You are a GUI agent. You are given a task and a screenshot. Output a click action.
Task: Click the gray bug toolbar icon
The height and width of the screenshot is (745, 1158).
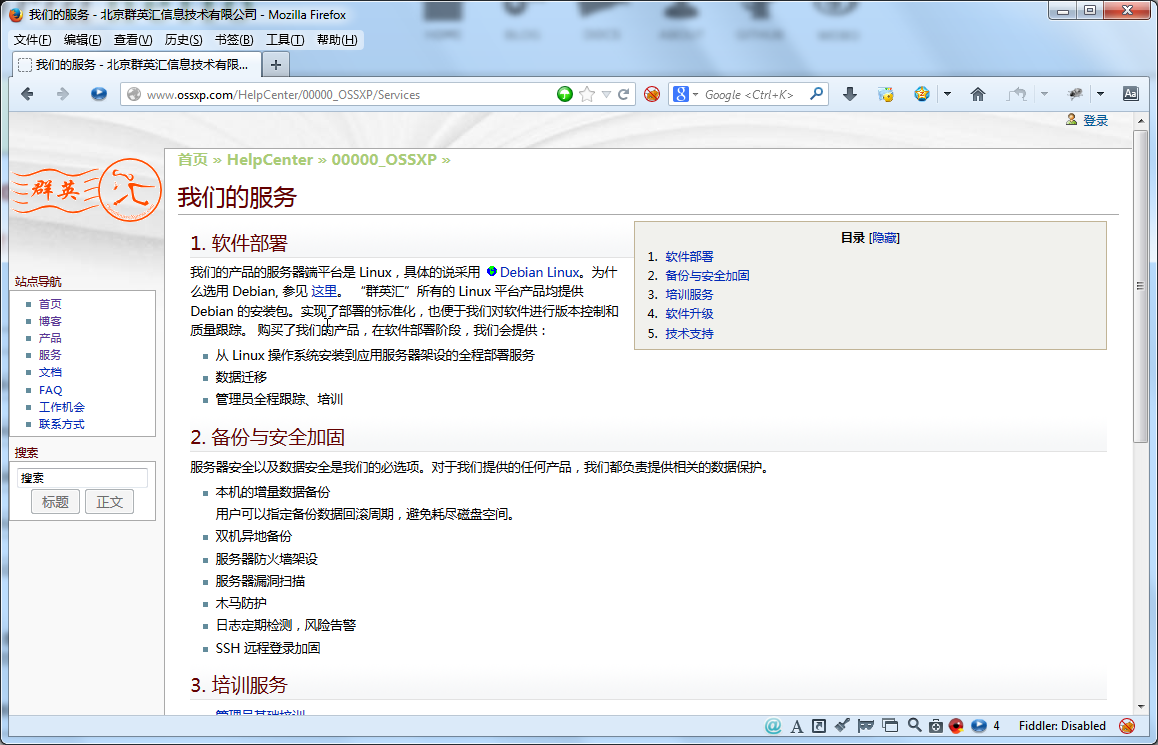(x=1075, y=94)
